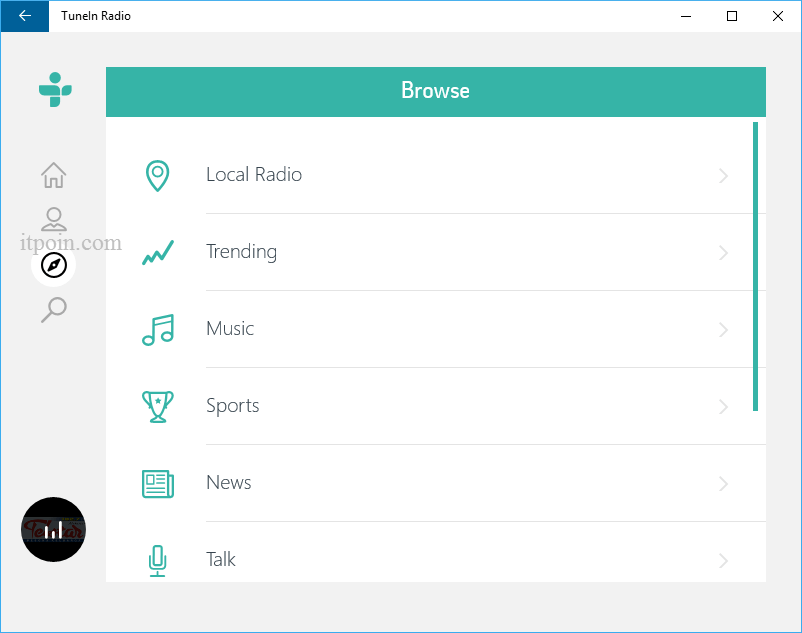Expand Talk via its chevron
The height and width of the screenshot is (633, 802).
click(x=723, y=560)
